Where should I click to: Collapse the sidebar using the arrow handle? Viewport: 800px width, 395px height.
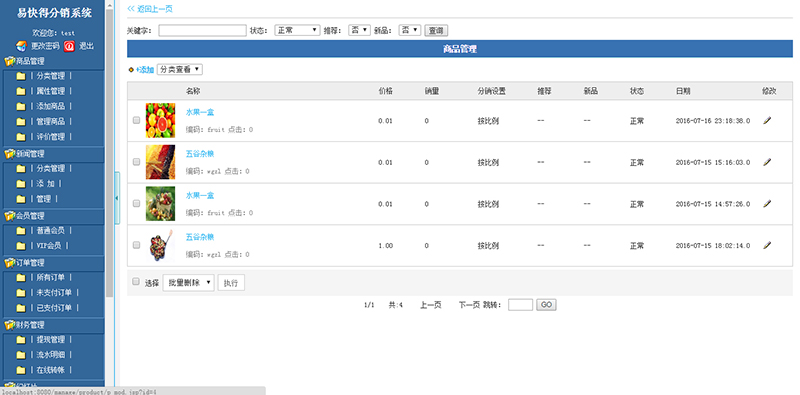coord(117,198)
